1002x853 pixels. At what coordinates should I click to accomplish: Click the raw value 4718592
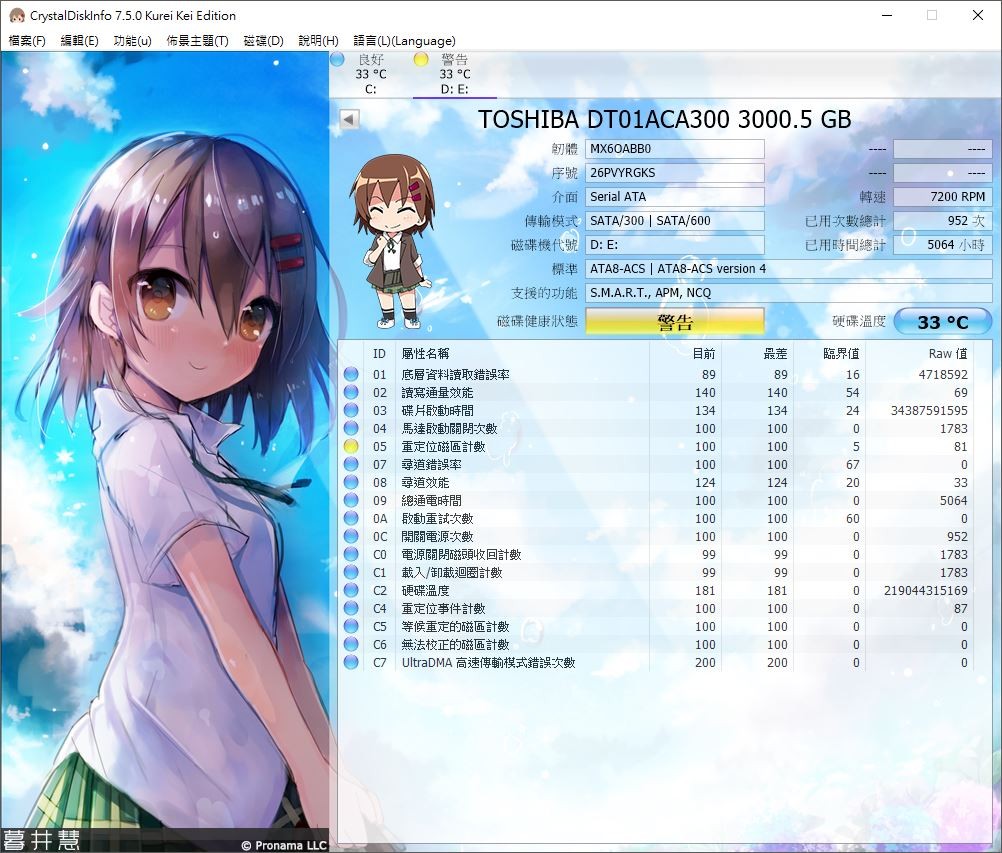pyautogui.click(x=943, y=374)
